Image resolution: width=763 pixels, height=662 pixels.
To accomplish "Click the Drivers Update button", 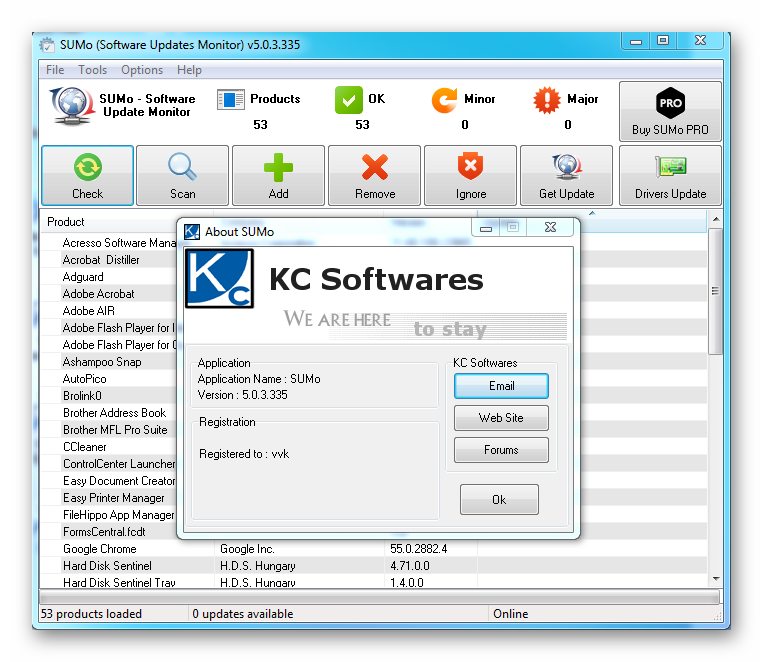I will [670, 175].
